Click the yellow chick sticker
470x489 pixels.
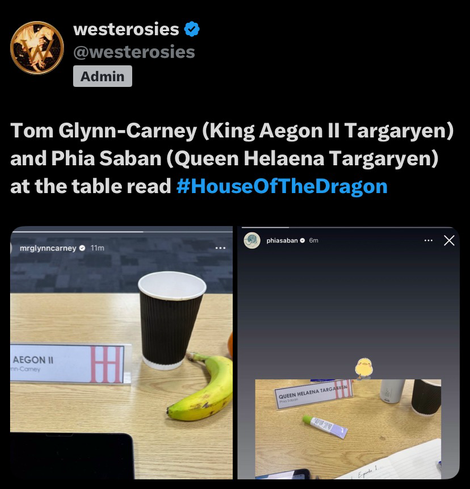364,368
